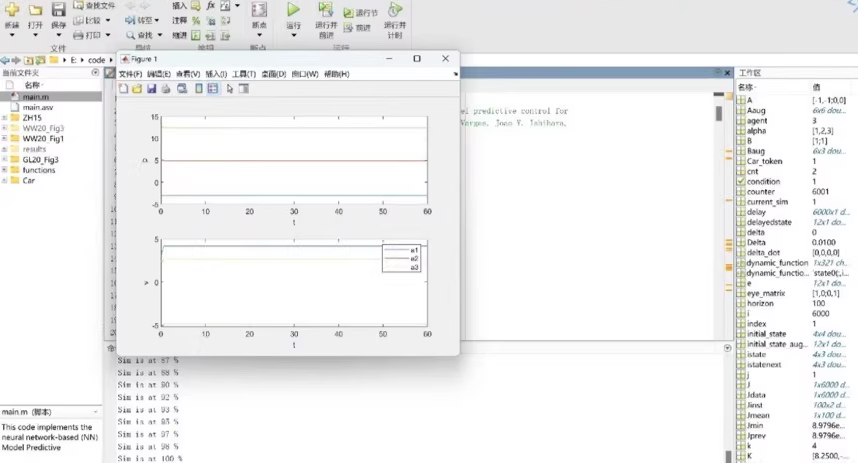
Task: Open the dropdown arrow under New (新建)
Action: point(12,36)
